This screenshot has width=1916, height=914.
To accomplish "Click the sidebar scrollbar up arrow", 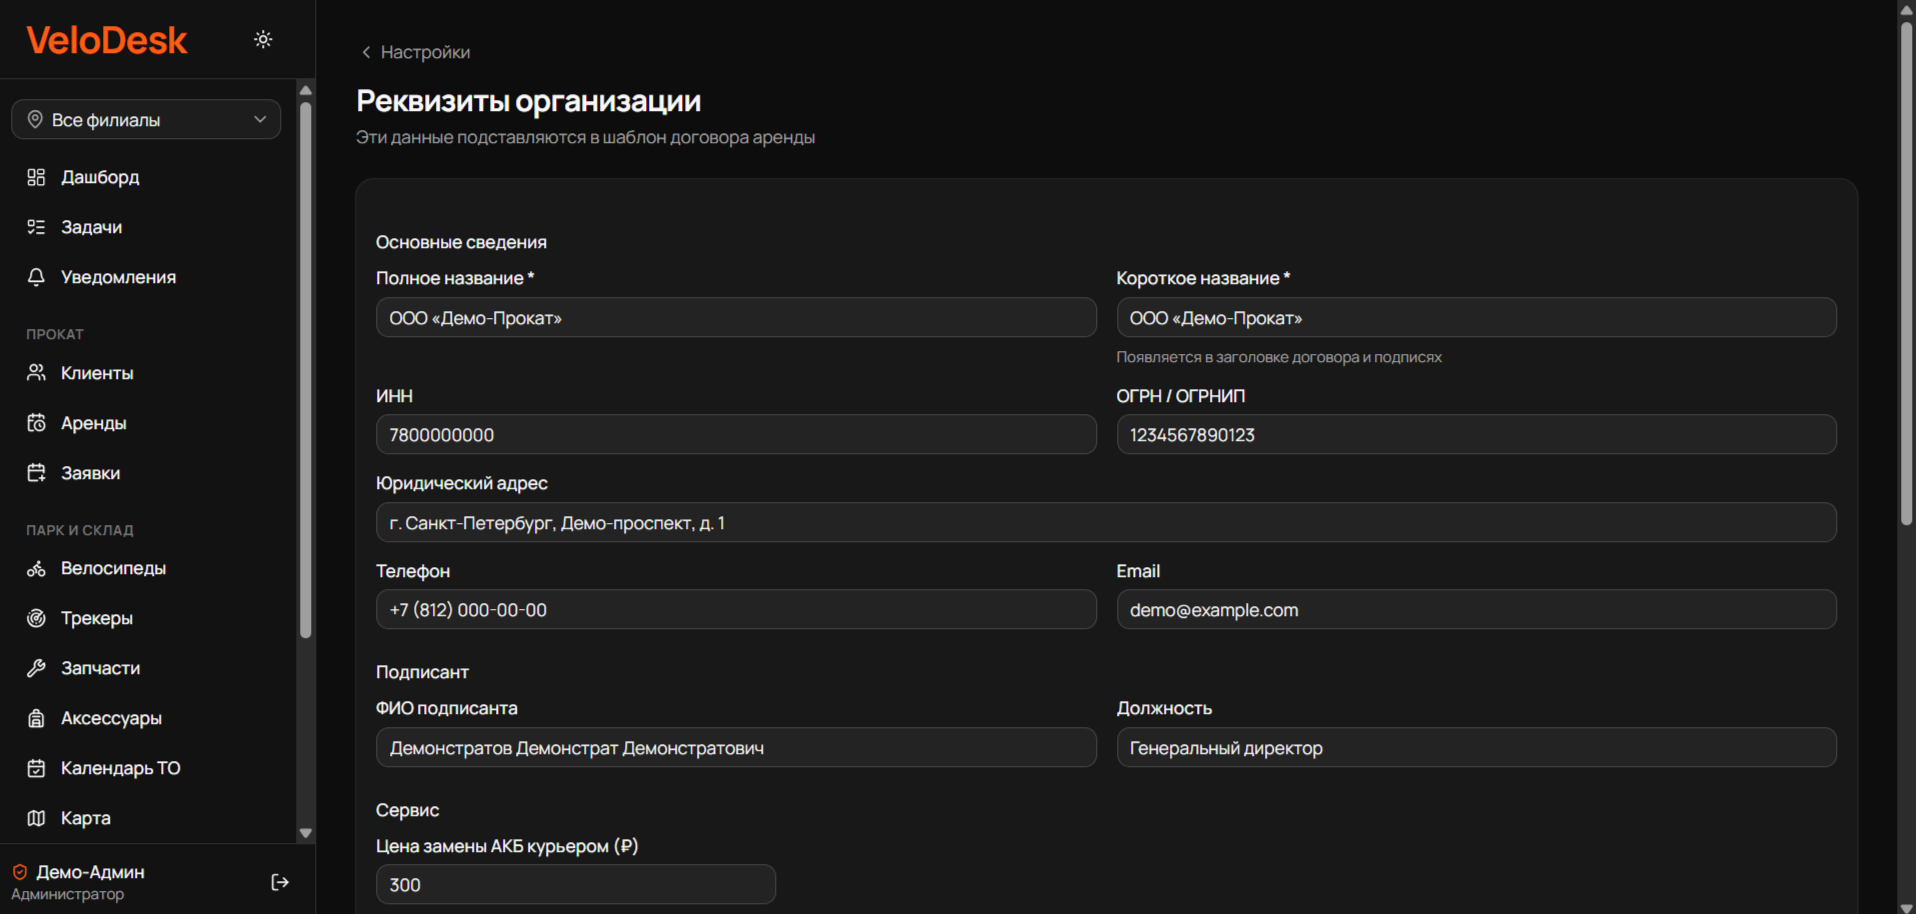I will [x=306, y=90].
